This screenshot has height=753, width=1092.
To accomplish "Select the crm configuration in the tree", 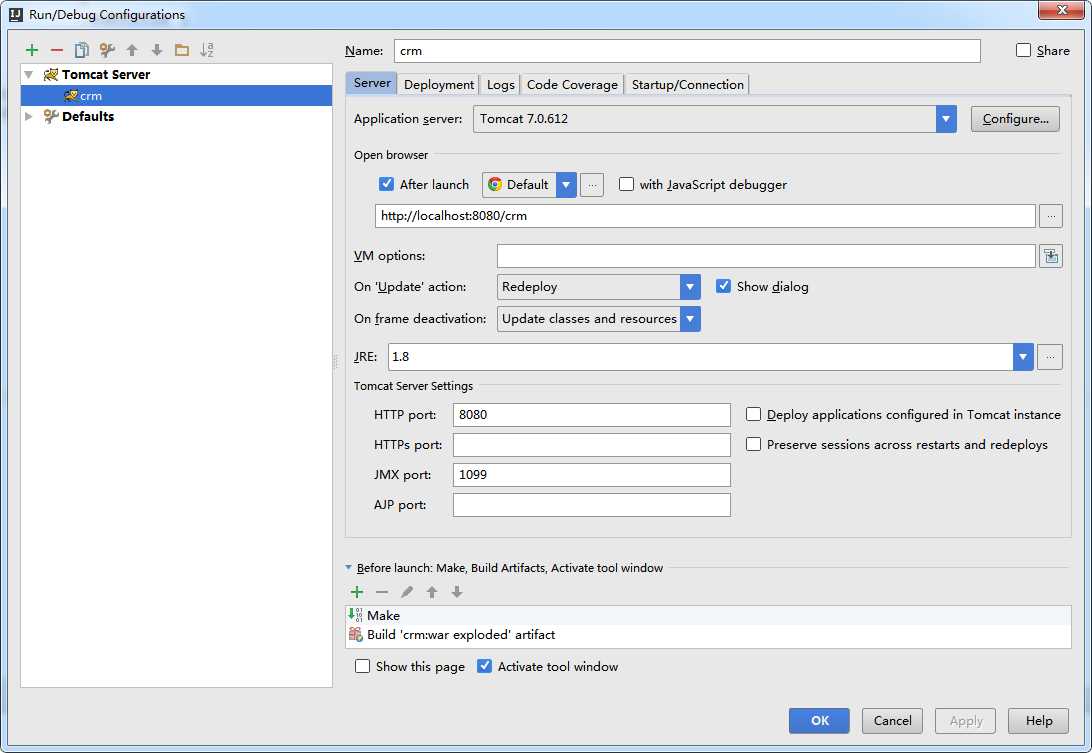I will pos(176,95).
